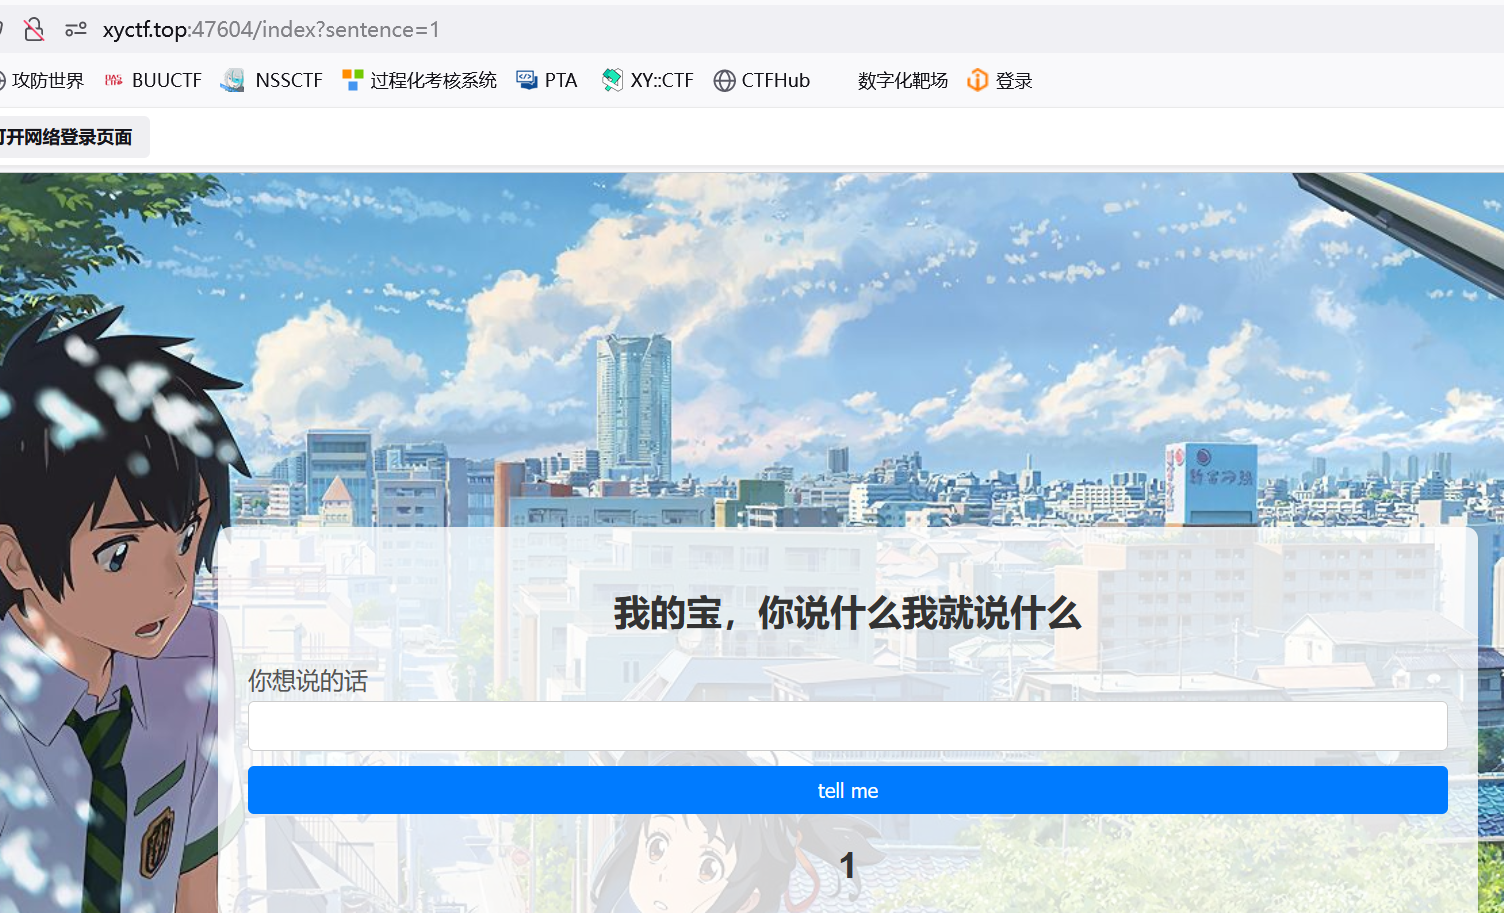The width and height of the screenshot is (1504, 913).
Task: Click the echoed output number 1
Action: coord(847,865)
